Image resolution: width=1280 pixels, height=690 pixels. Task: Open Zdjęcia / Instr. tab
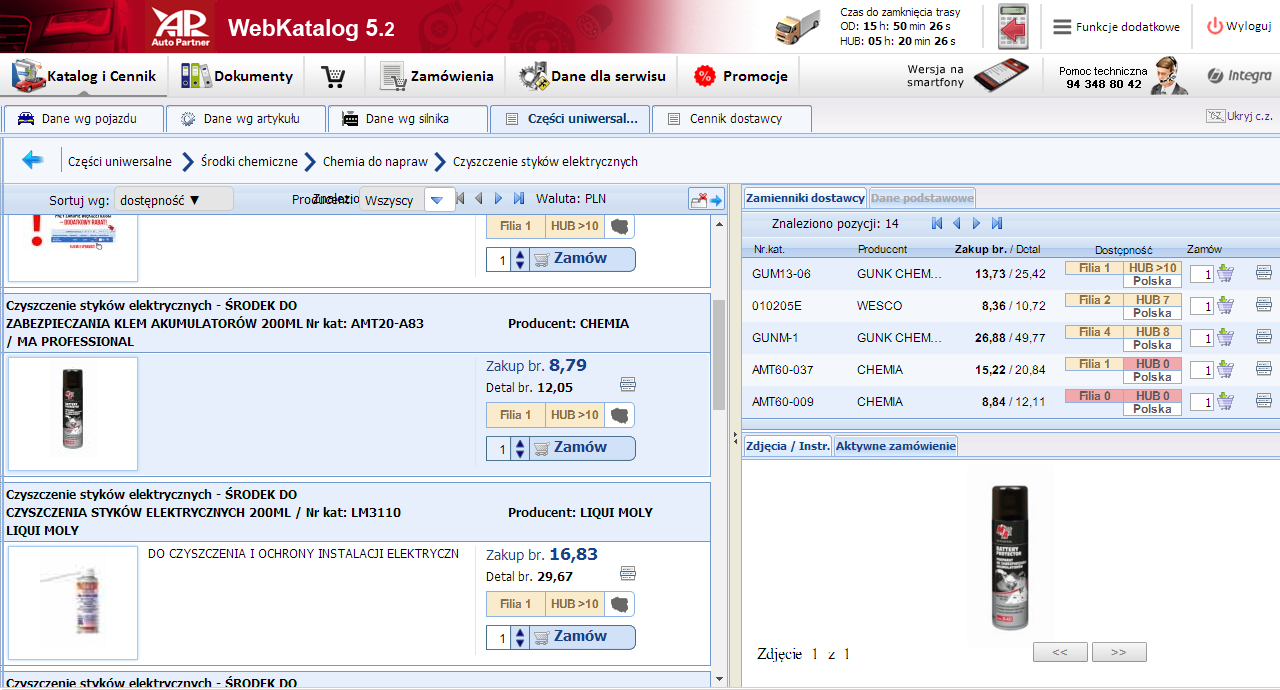click(x=787, y=446)
